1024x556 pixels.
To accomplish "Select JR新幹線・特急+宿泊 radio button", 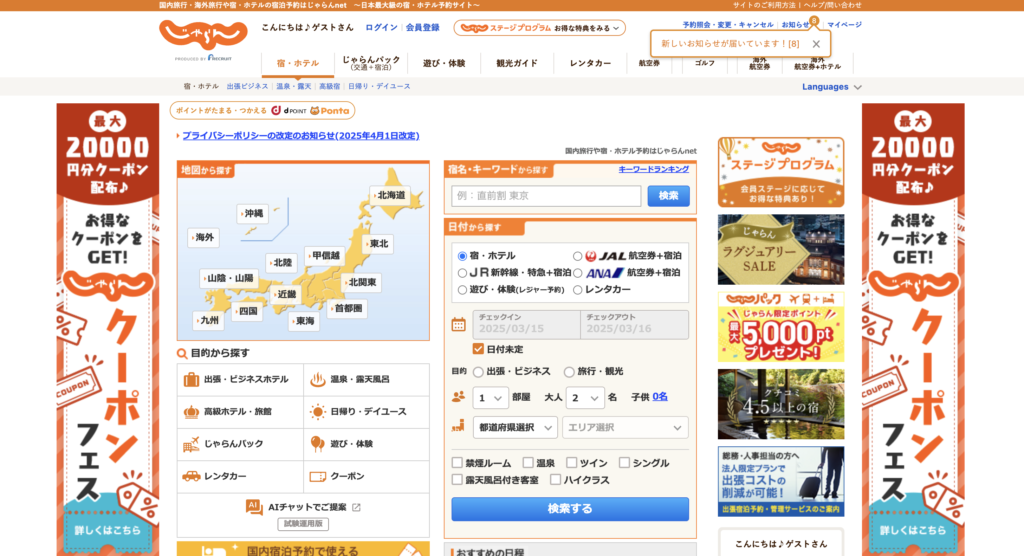I will (x=462, y=273).
